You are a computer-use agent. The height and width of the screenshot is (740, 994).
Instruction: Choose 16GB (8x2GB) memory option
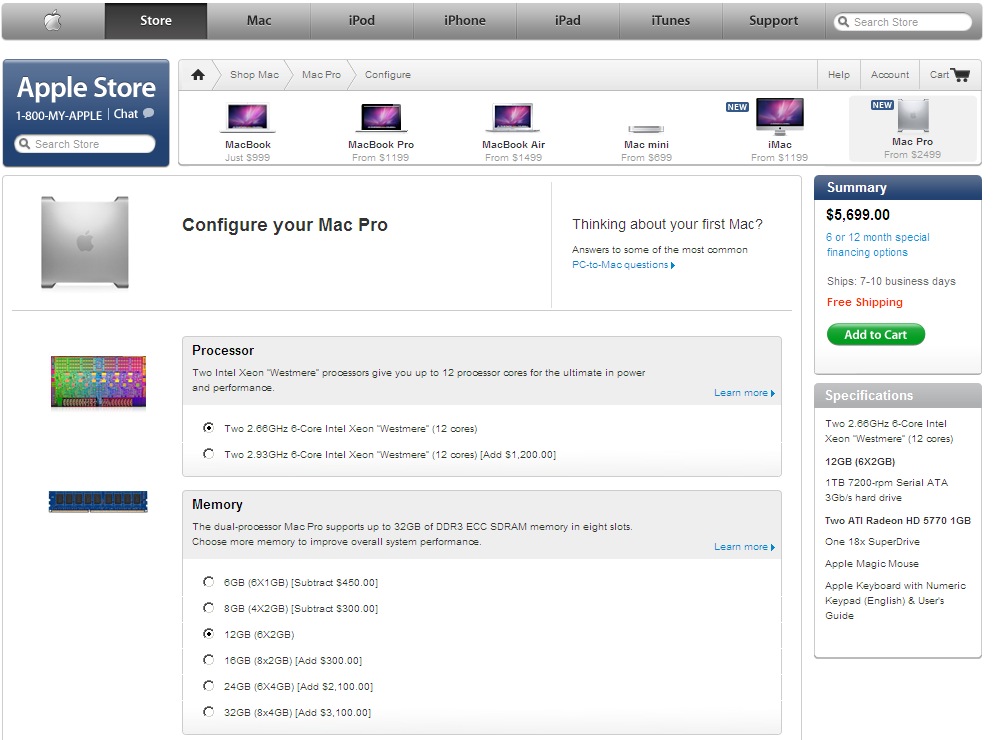tap(209, 659)
